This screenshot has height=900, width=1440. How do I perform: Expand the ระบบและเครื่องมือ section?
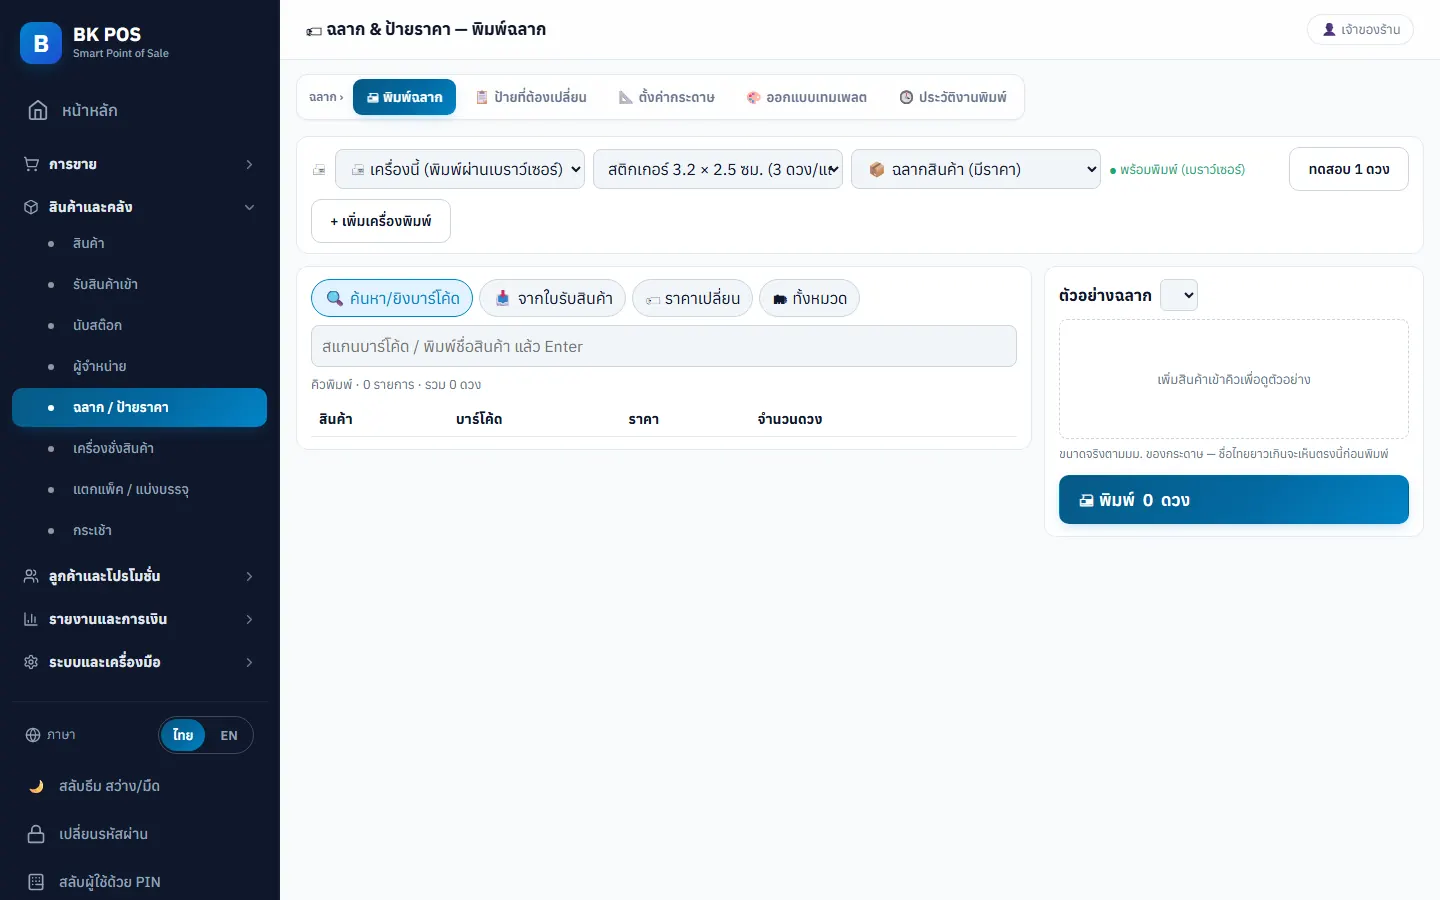pyautogui.click(x=140, y=662)
